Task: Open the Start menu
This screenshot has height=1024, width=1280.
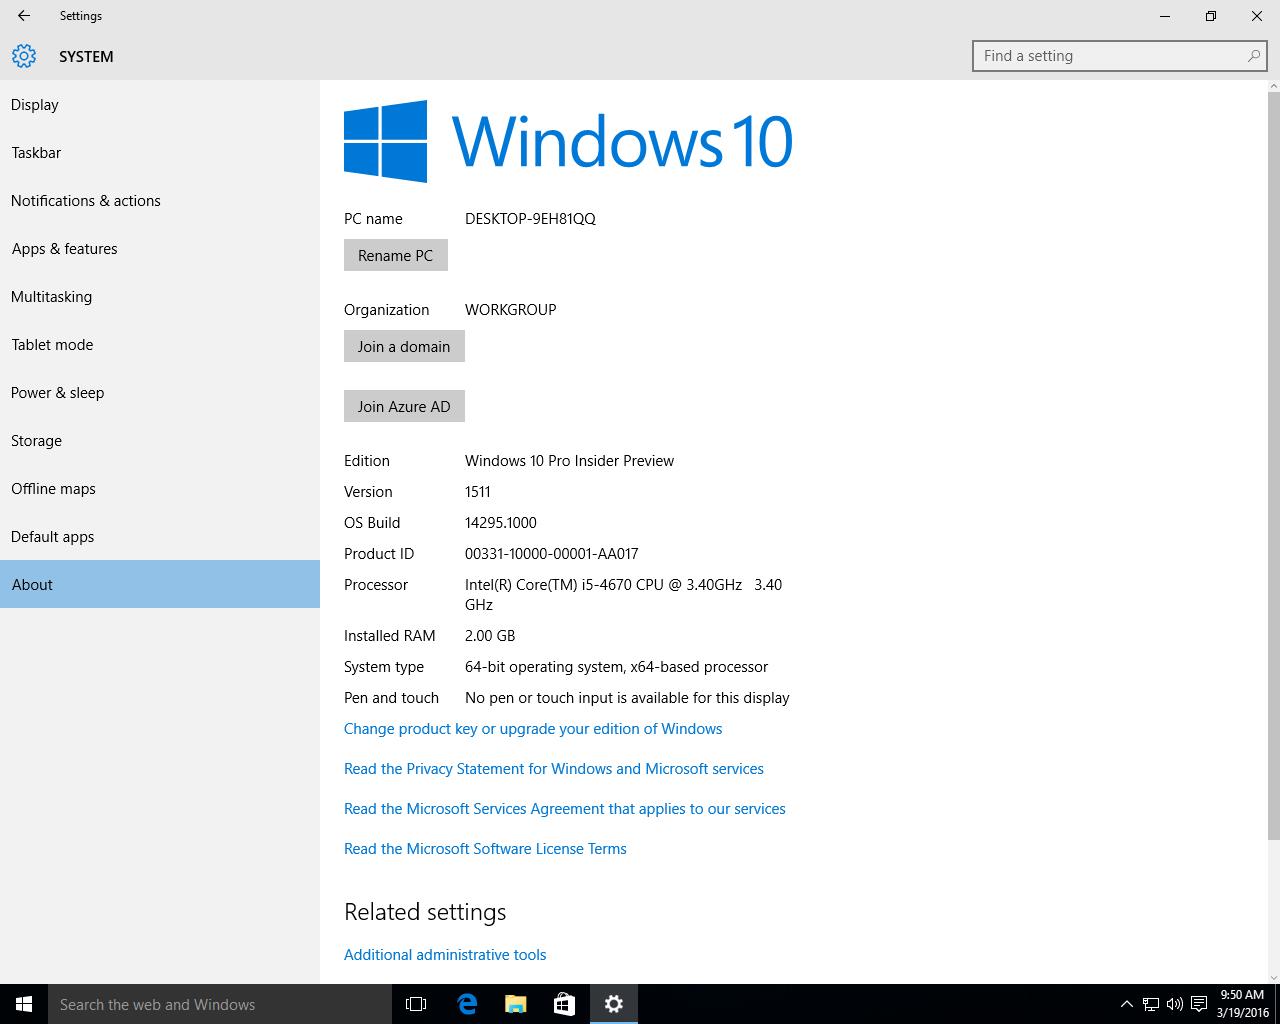Action: [x=24, y=1004]
